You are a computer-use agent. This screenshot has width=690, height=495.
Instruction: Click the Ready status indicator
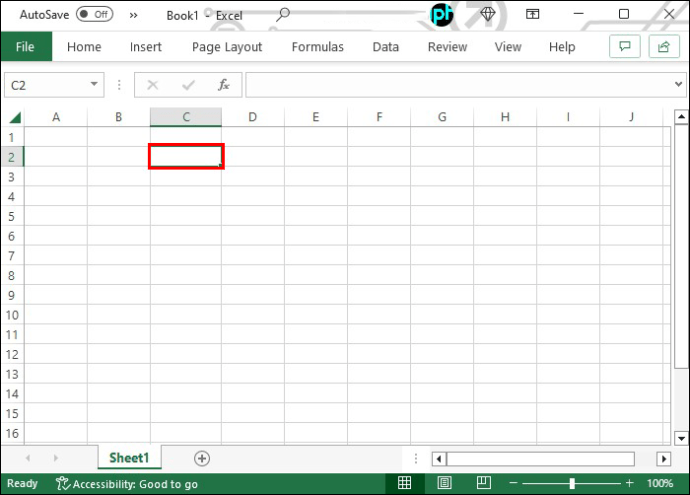click(x=22, y=484)
